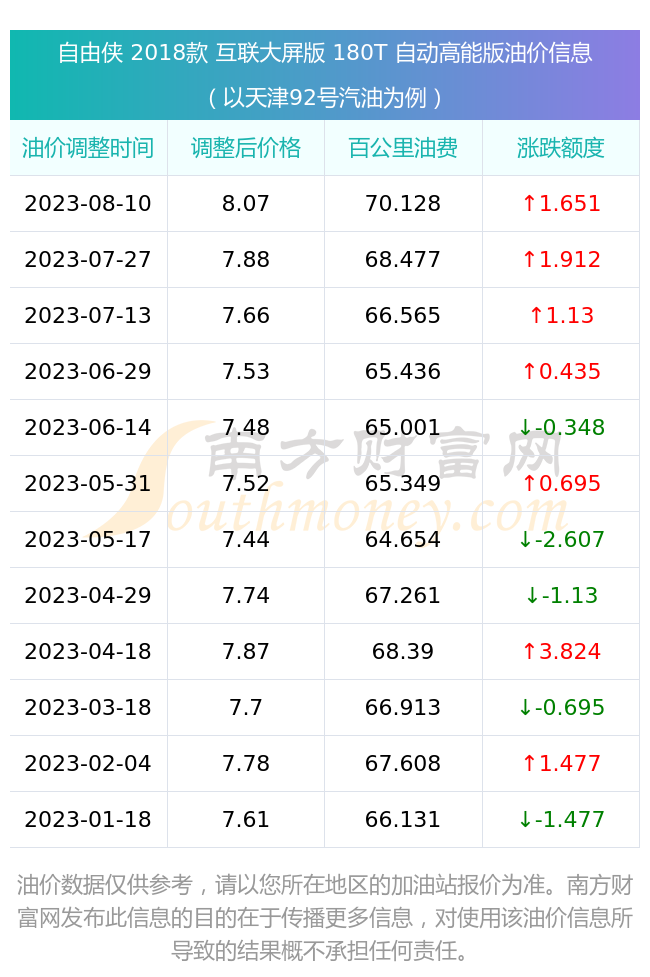Click the red up-arrow value 3.824
This screenshot has width=650, height=977.
pyautogui.click(x=561, y=652)
